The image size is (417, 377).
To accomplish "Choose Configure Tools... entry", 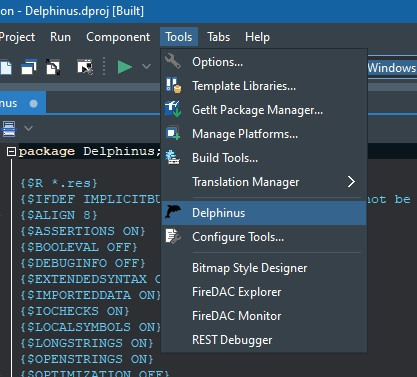I will pos(264,237).
